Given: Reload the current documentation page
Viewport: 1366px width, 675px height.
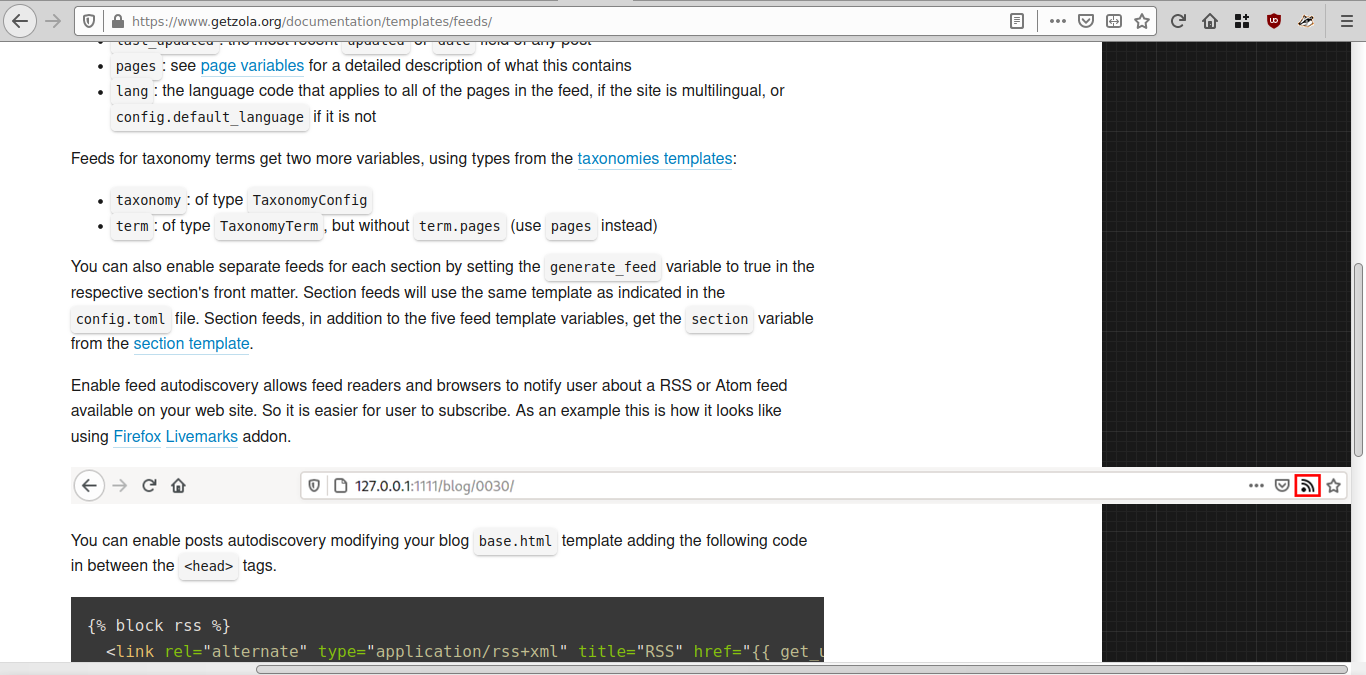Looking at the screenshot, I should pos(1177,20).
